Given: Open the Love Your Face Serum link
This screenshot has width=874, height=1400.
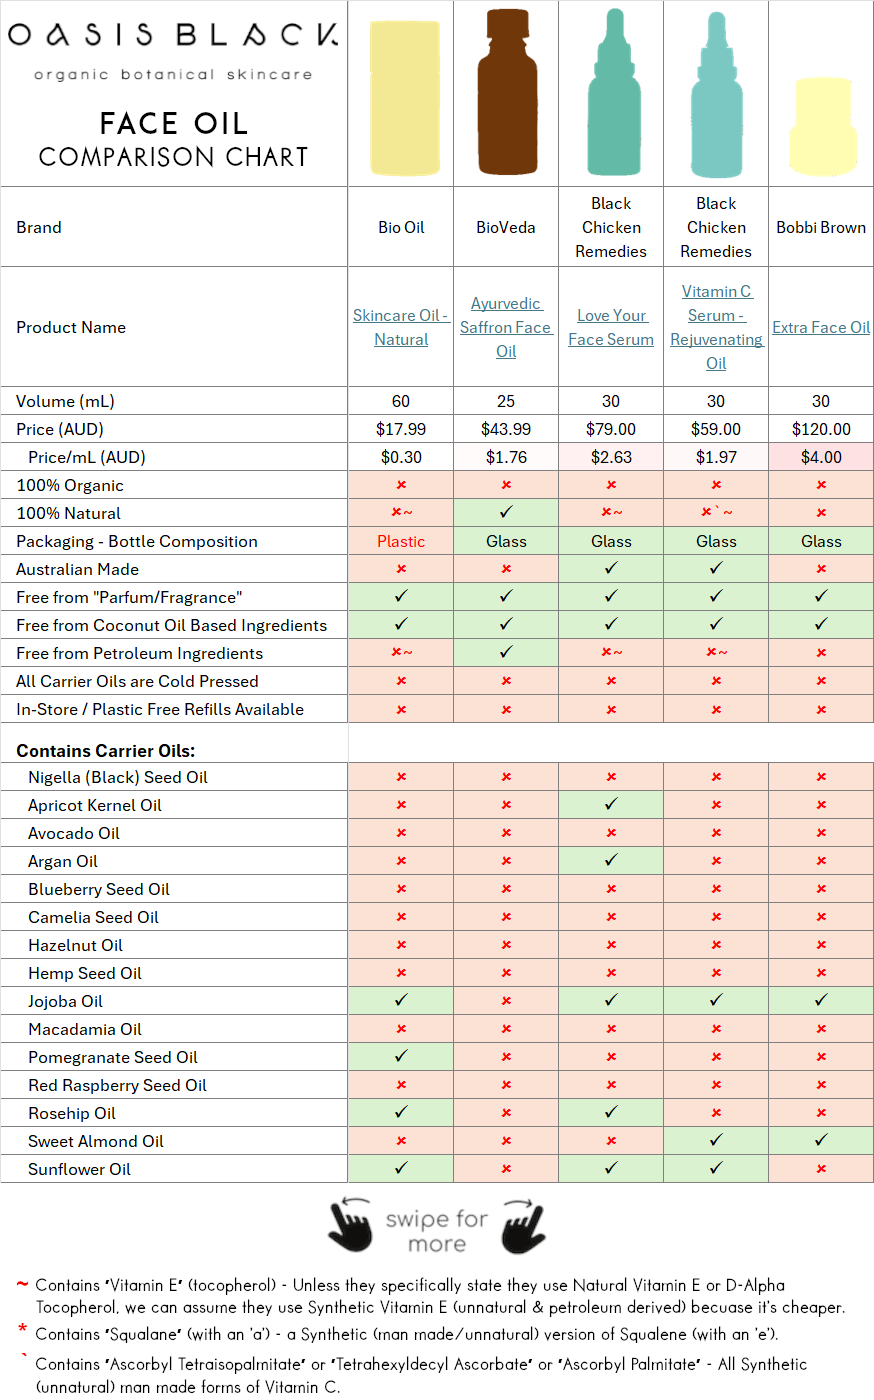Looking at the screenshot, I should pyautogui.click(x=611, y=327).
